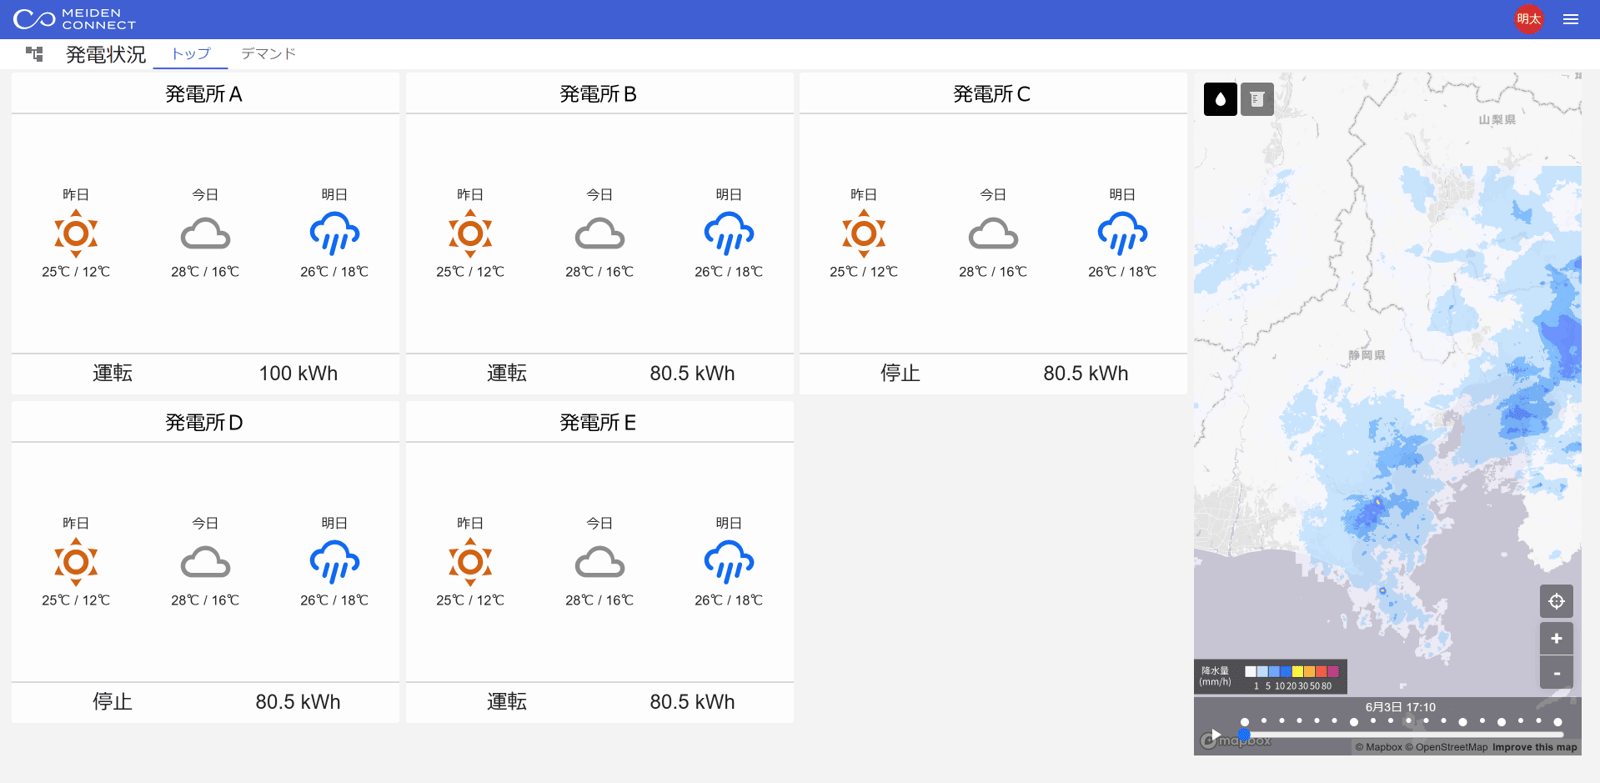Select the last large timeline dot
This screenshot has width=1600, height=783.
[x=1558, y=721]
